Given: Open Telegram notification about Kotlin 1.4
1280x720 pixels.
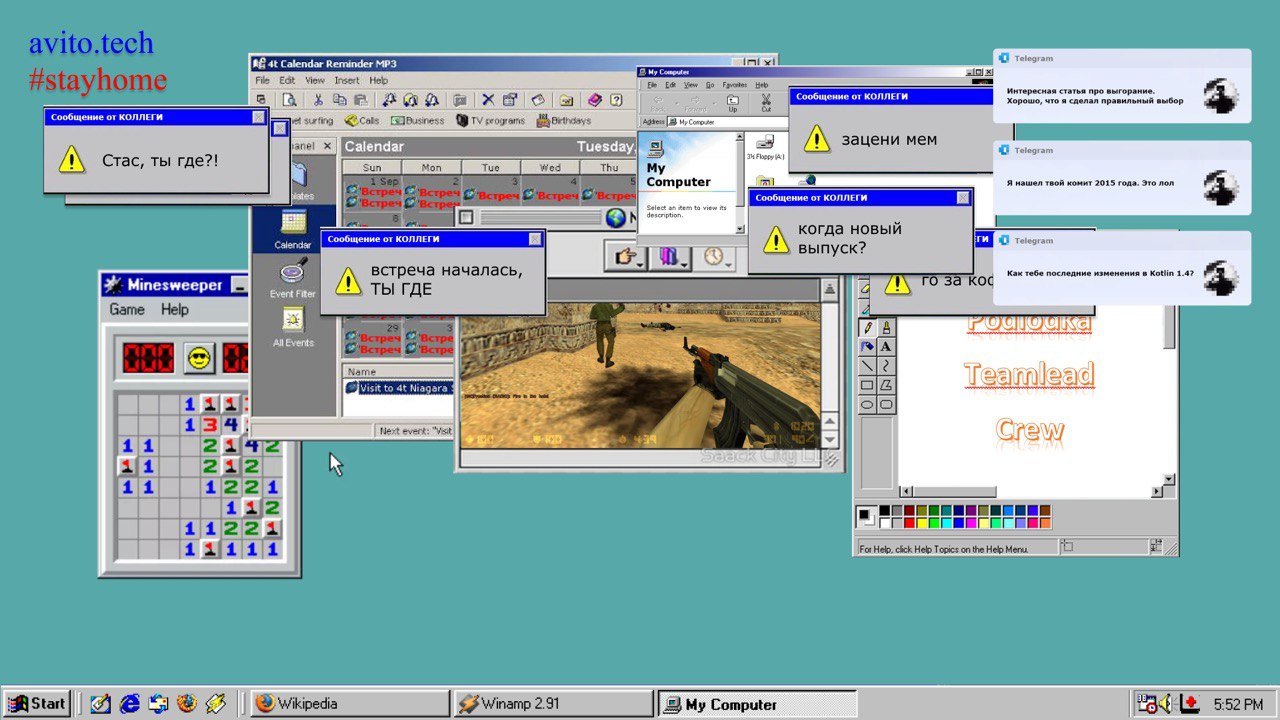Looking at the screenshot, I should coord(1122,268).
